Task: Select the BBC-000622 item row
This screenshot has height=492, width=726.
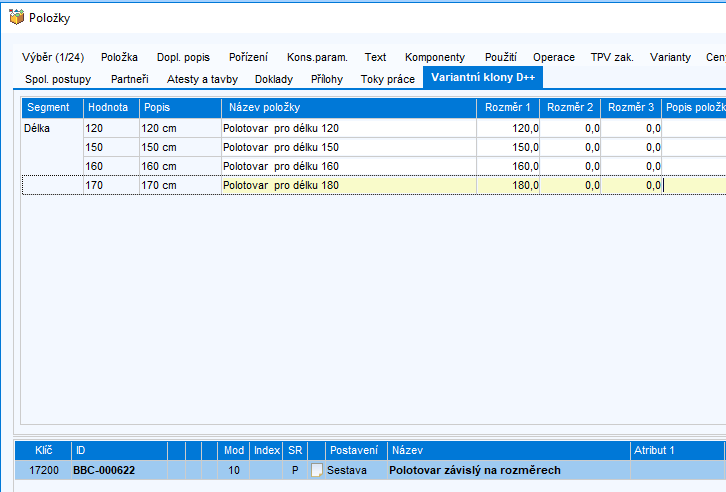Action: pyautogui.click(x=104, y=470)
